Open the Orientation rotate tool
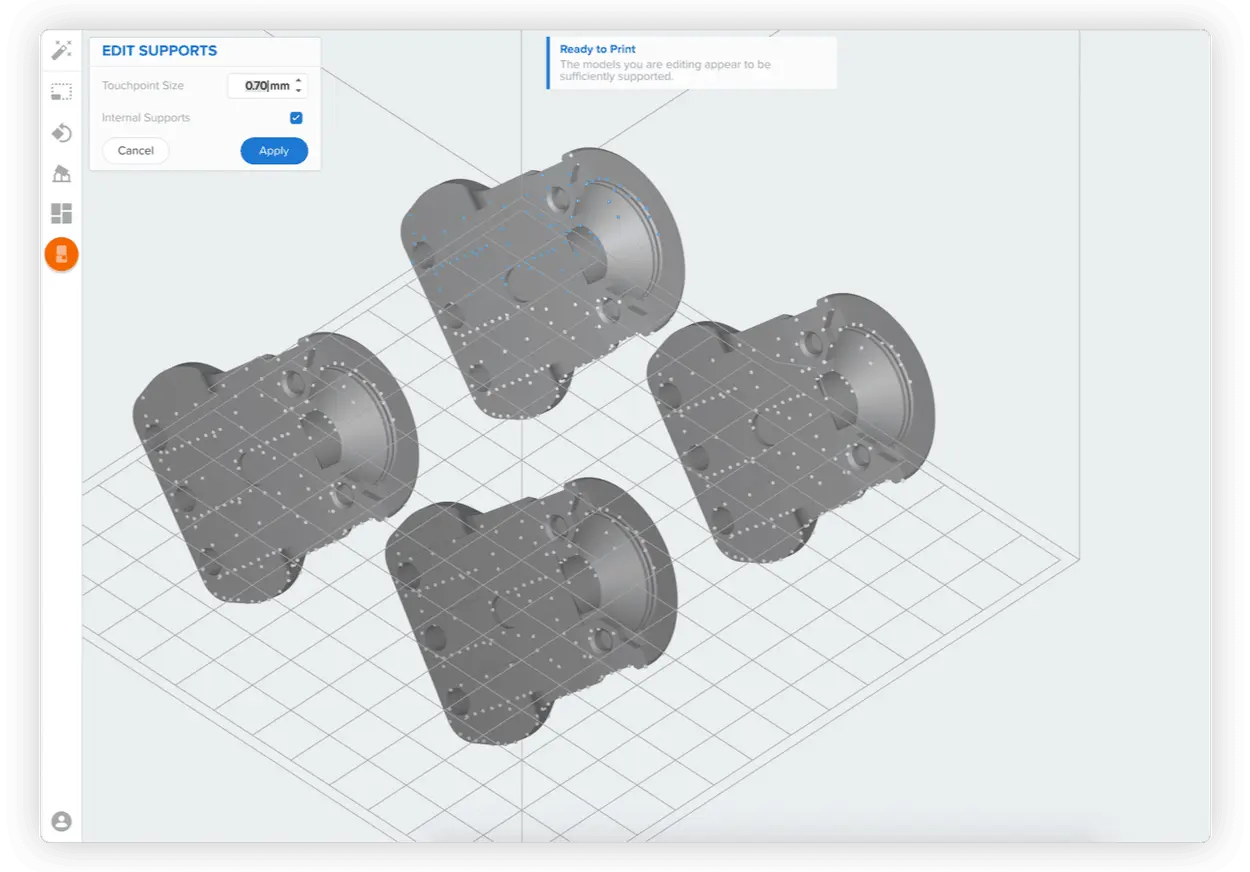This screenshot has width=1250, height=872. point(61,133)
